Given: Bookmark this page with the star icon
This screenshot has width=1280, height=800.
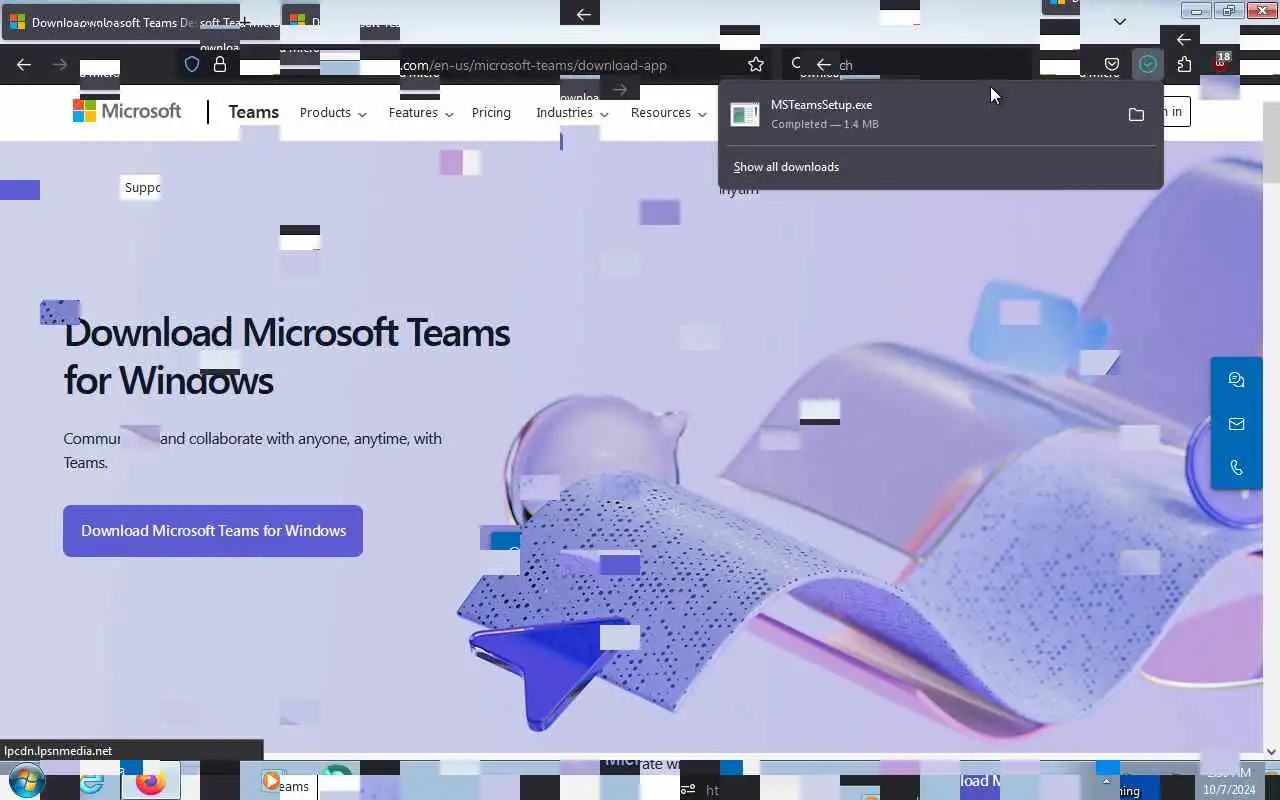Looking at the screenshot, I should coord(756,65).
